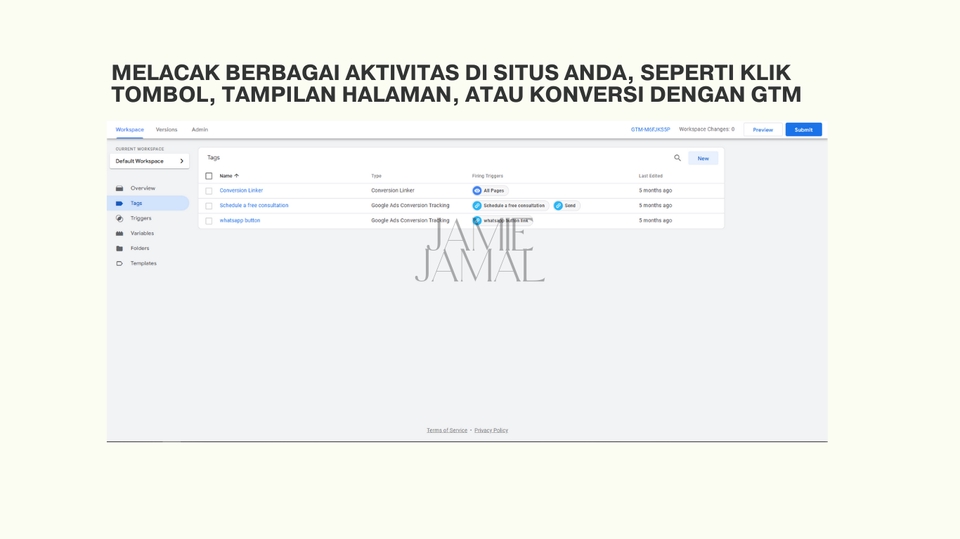
Task: Open the GTM-M6FJK55P container ID link
Action: pos(650,130)
